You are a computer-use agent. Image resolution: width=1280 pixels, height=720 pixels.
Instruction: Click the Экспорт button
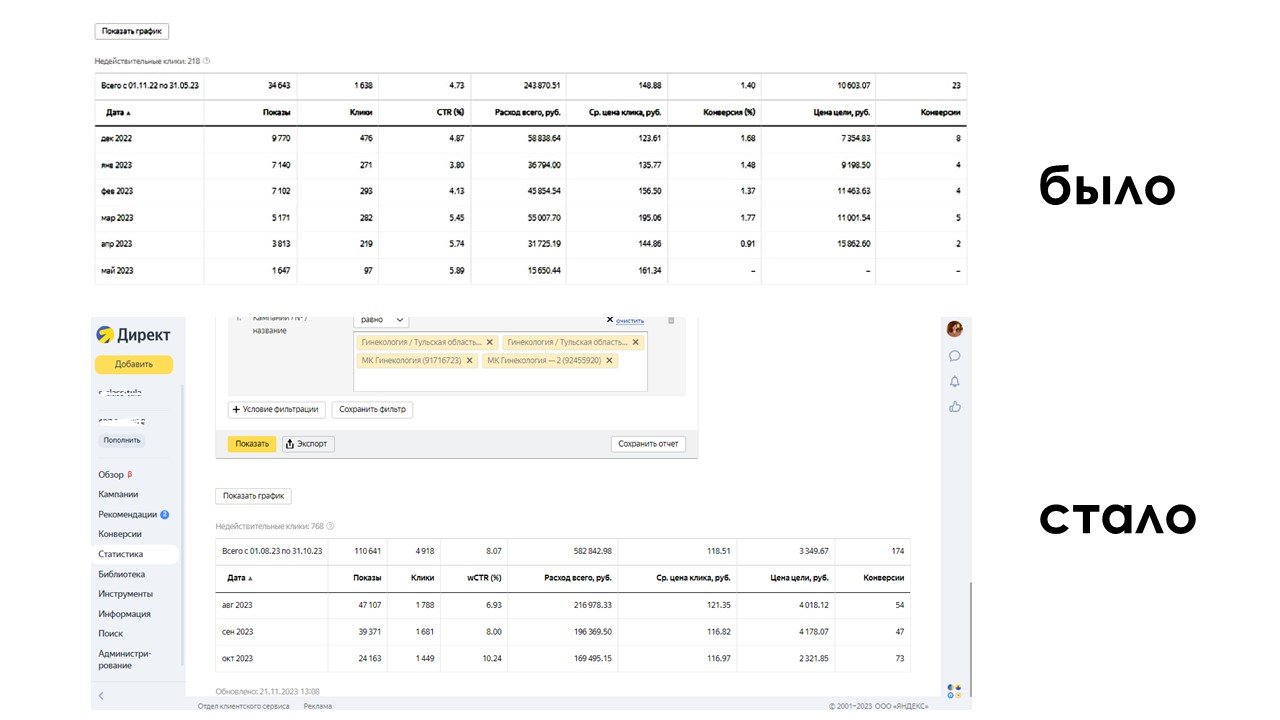coord(308,444)
